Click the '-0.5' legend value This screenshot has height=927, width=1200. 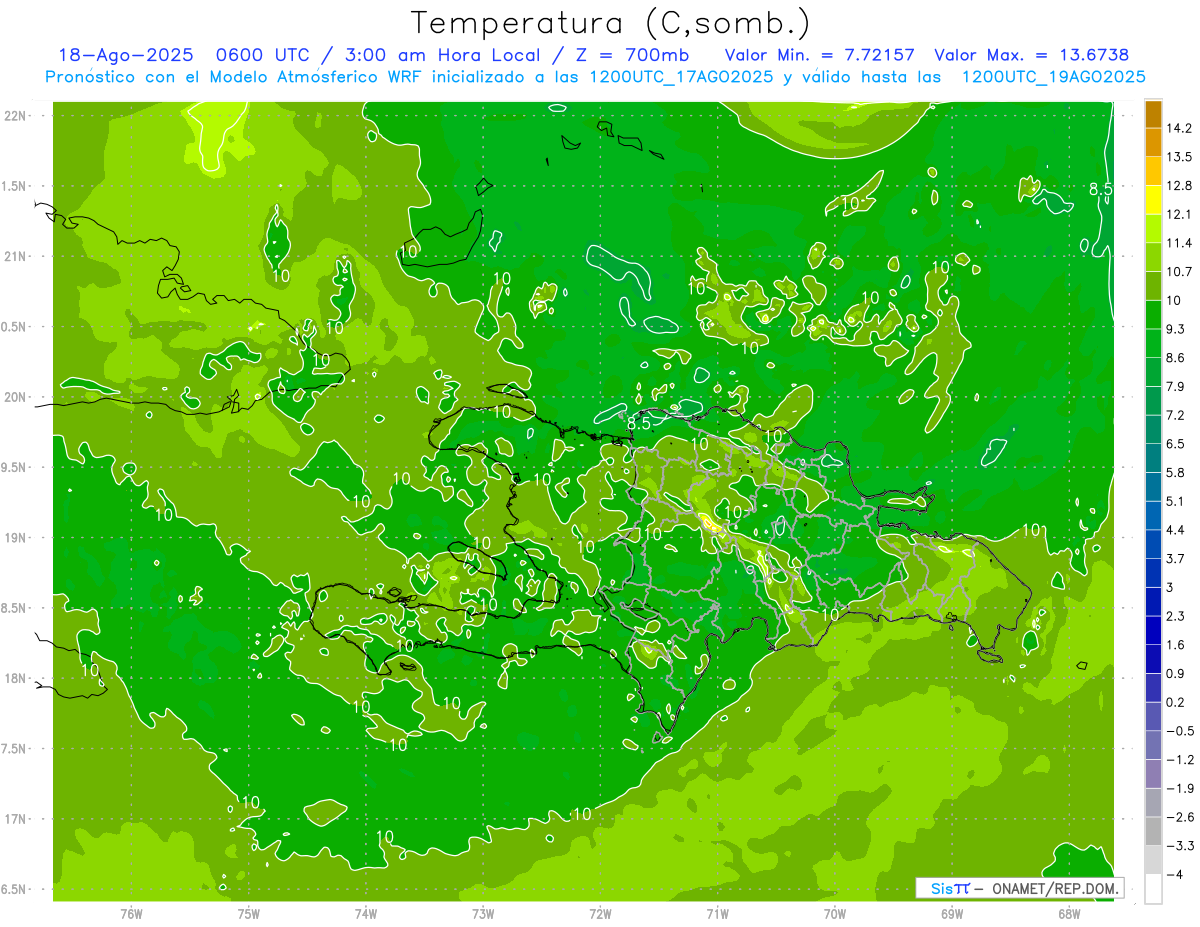1180,731
